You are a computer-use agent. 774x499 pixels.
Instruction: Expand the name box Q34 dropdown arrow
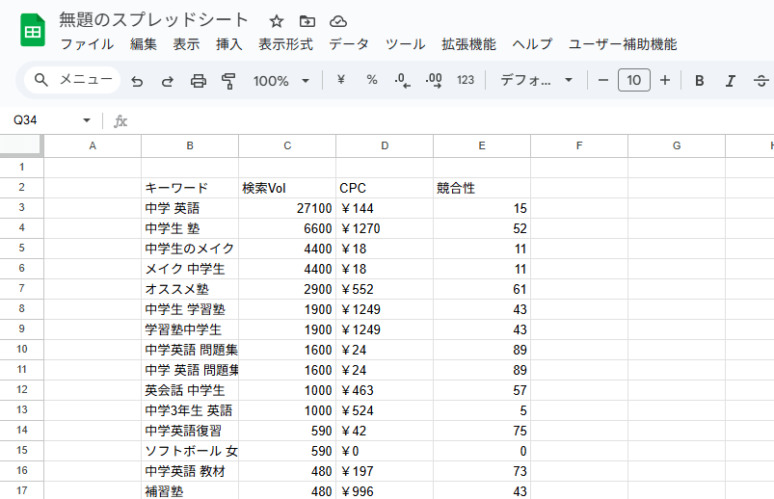tap(87, 120)
